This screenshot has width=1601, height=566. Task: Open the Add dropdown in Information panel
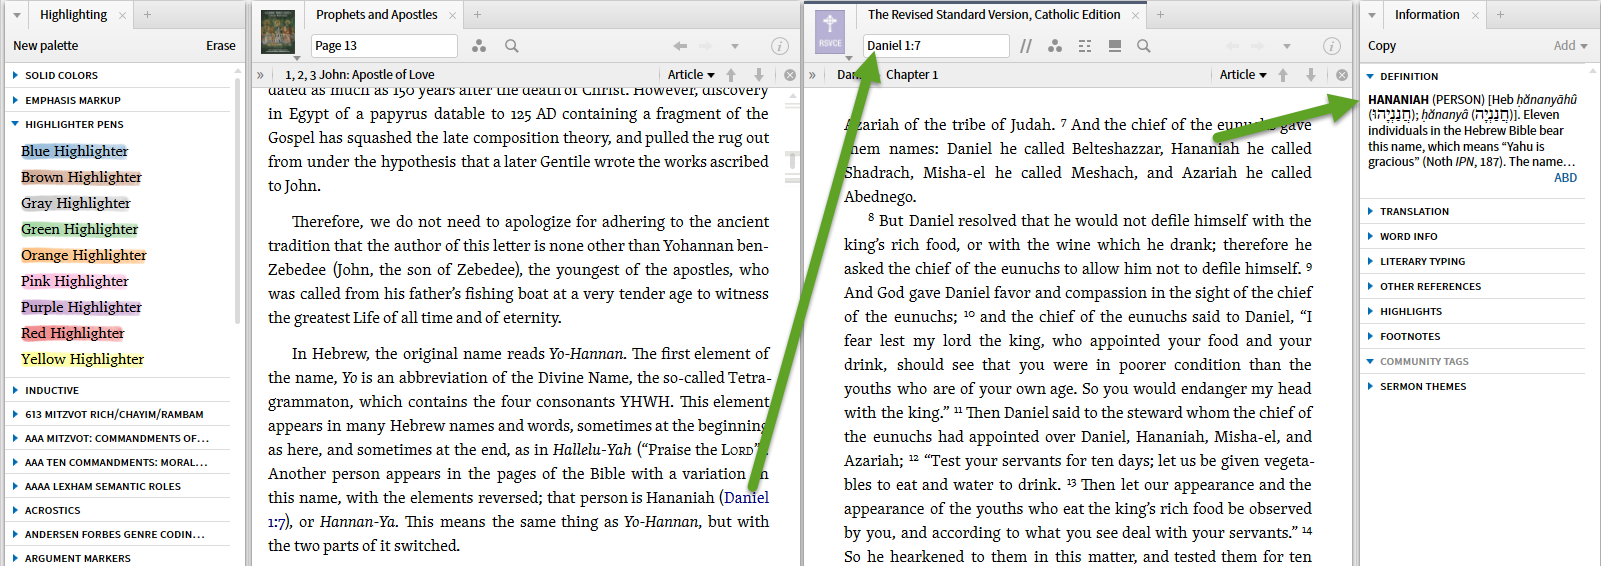[1570, 46]
